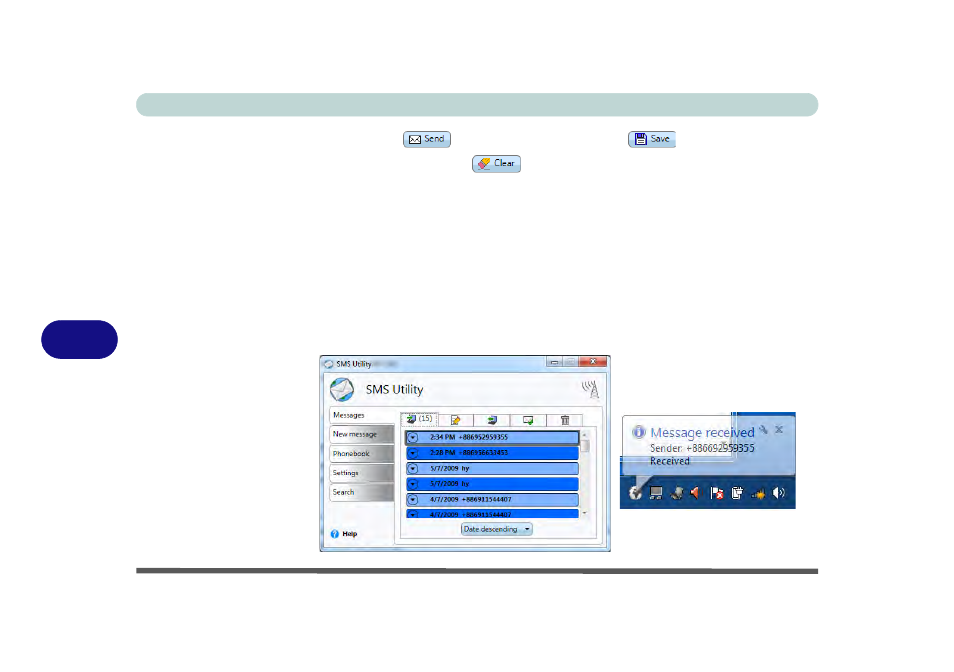Image resolution: width=954 pixels, height=672 pixels.
Task: Click the Send button
Action: tap(427, 139)
